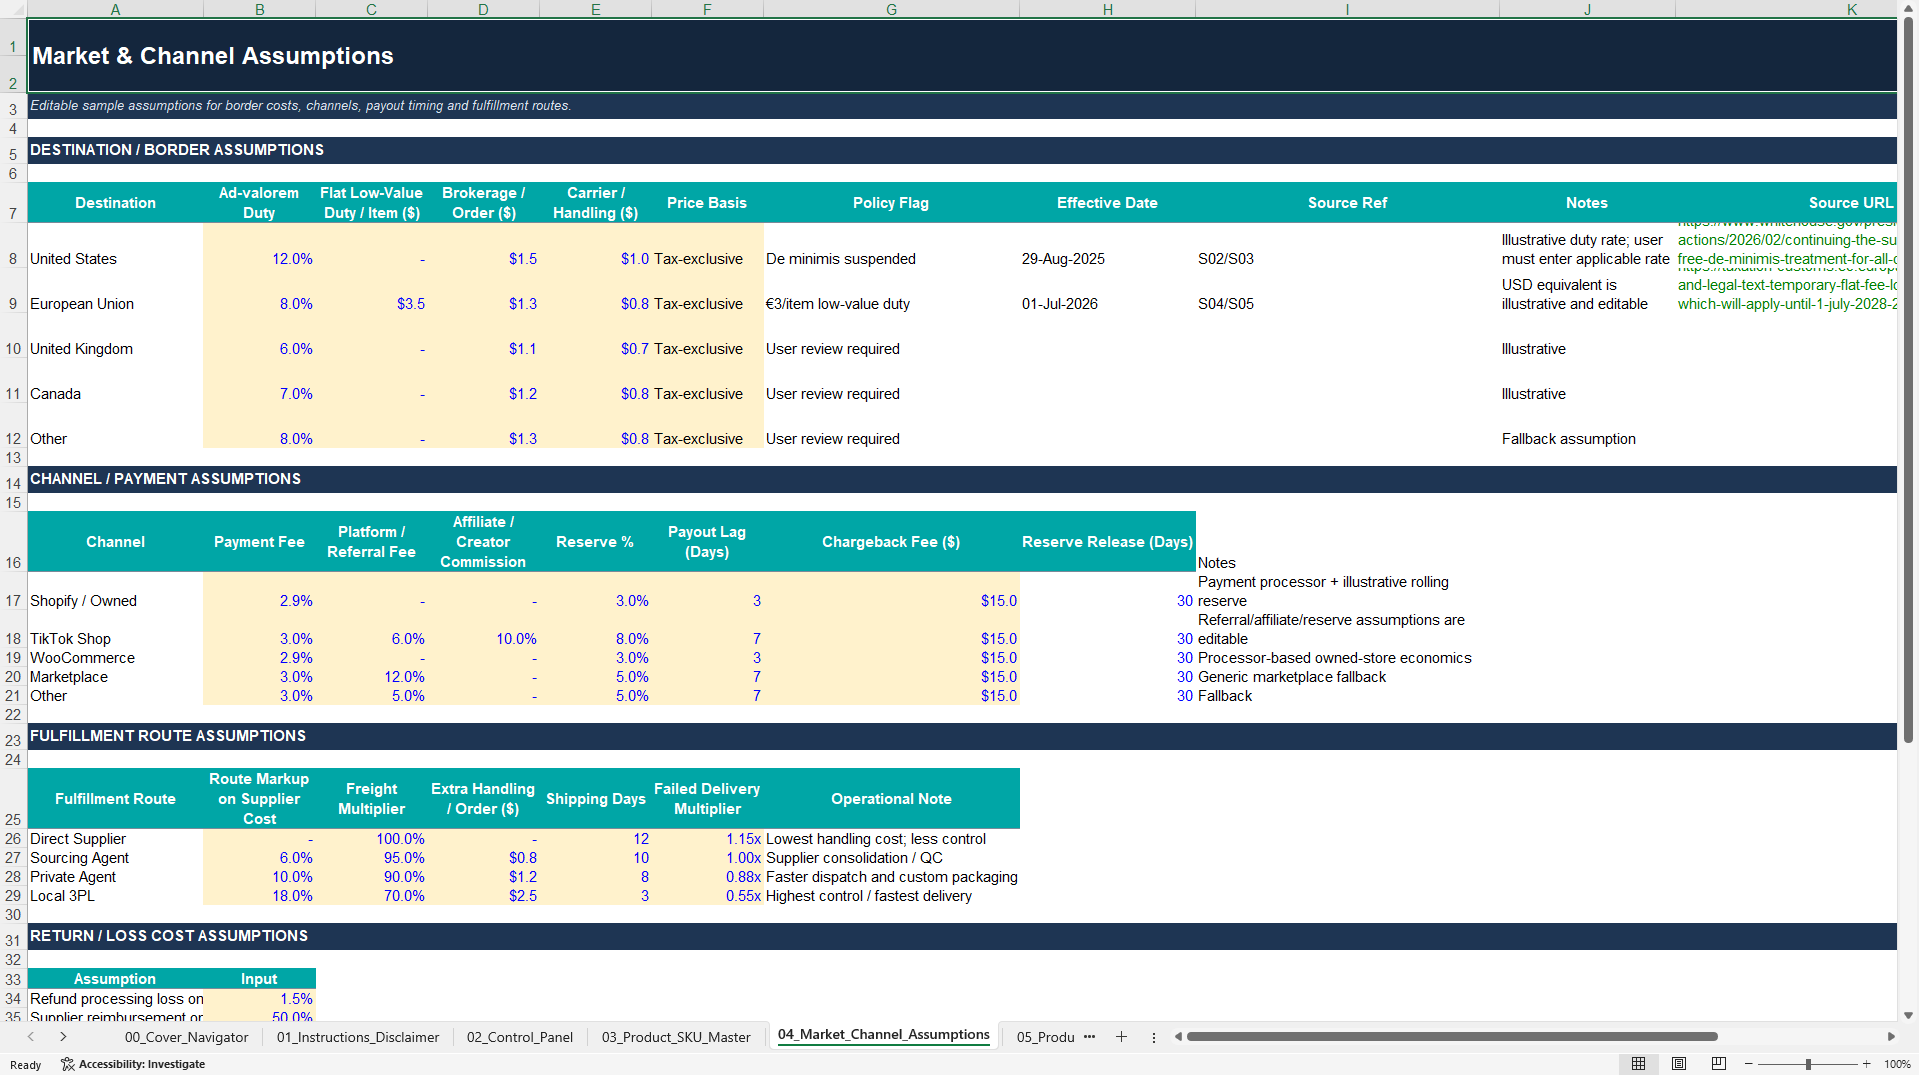The image size is (1919, 1075).
Task: Select the Reserve Release (Days) header
Action: click(x=1107, y=542)
